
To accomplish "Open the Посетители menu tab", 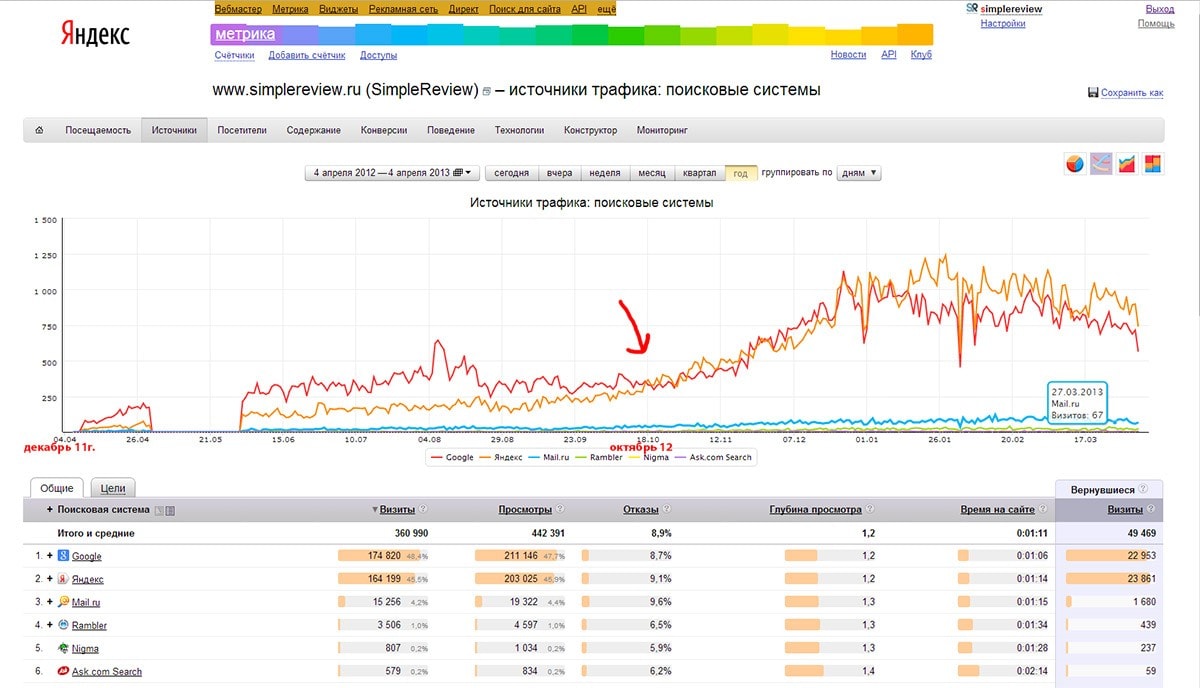I will [242, 130].
